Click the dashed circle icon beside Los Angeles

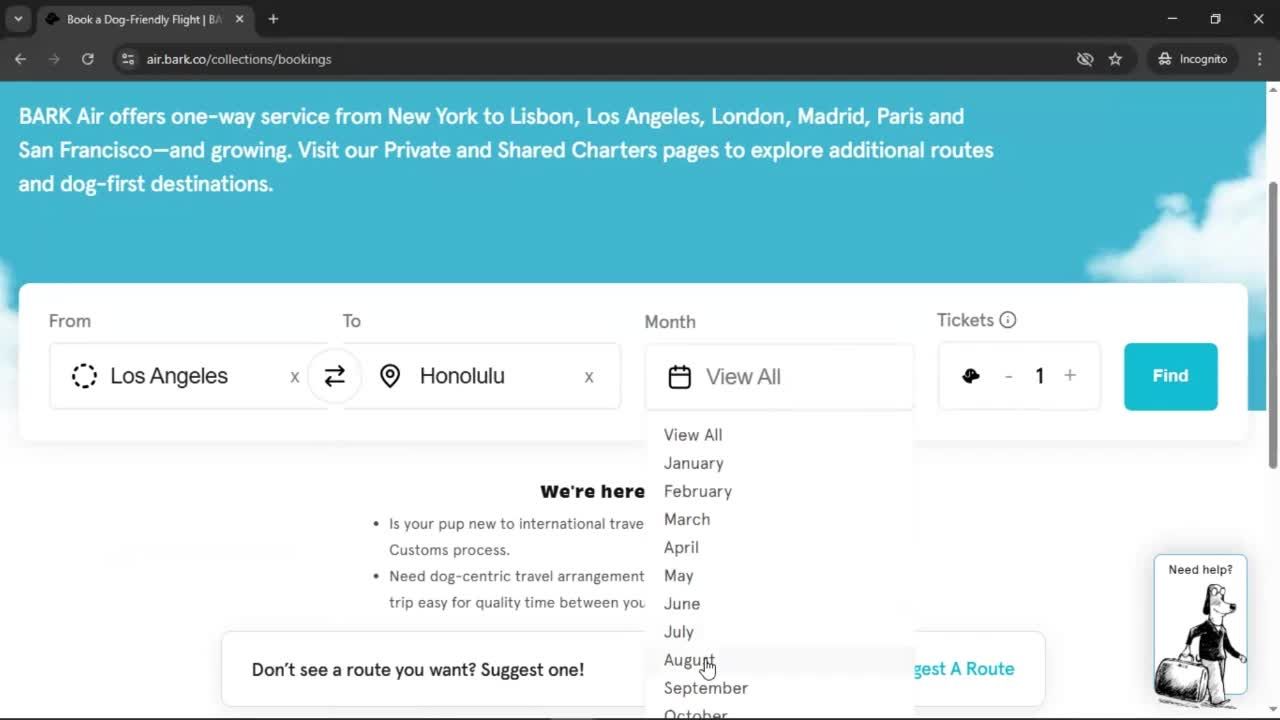84,376
